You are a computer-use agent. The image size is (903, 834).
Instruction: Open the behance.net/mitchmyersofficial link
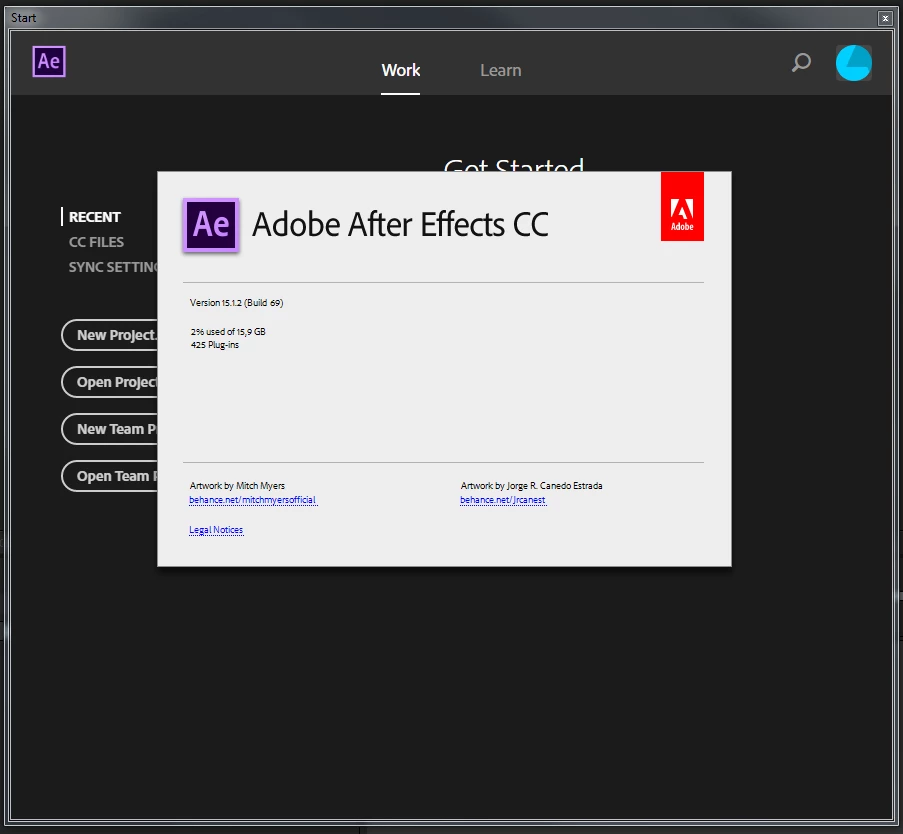(x=253, y=500)
